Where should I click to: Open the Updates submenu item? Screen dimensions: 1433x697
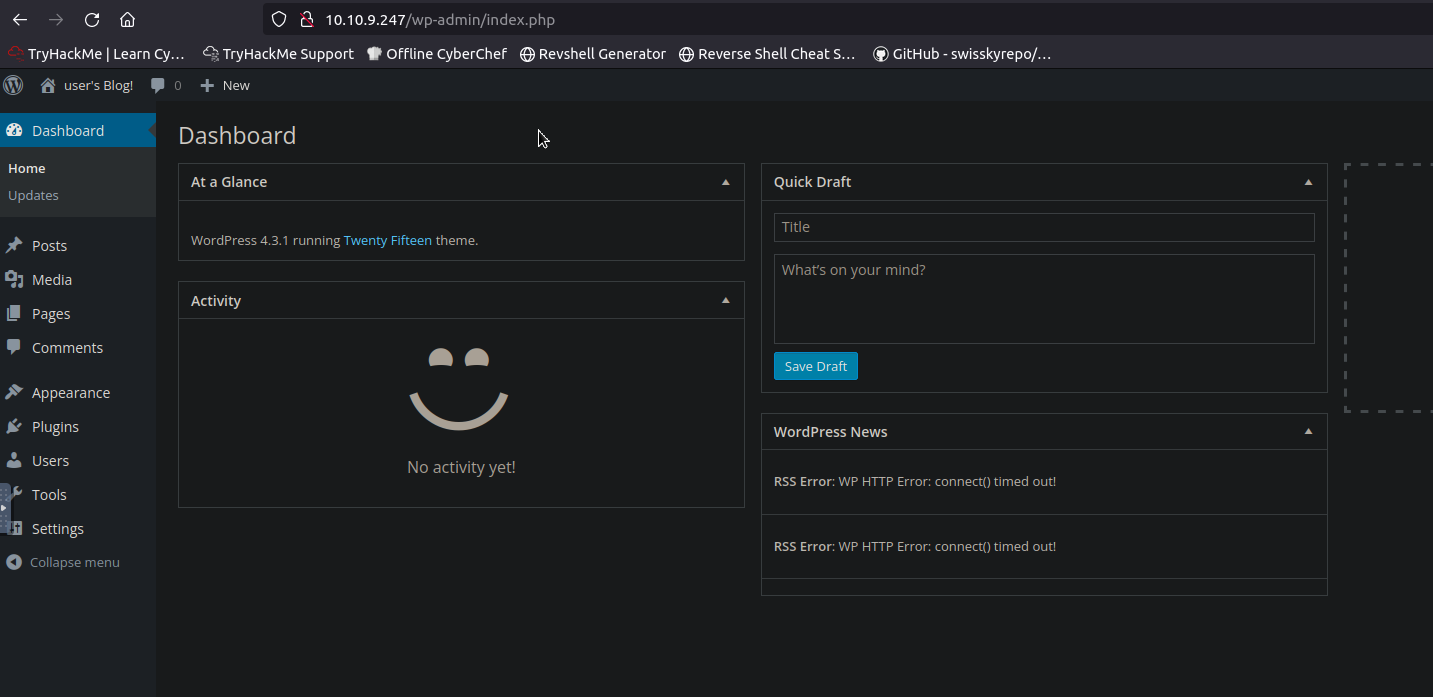coord(33,195)
